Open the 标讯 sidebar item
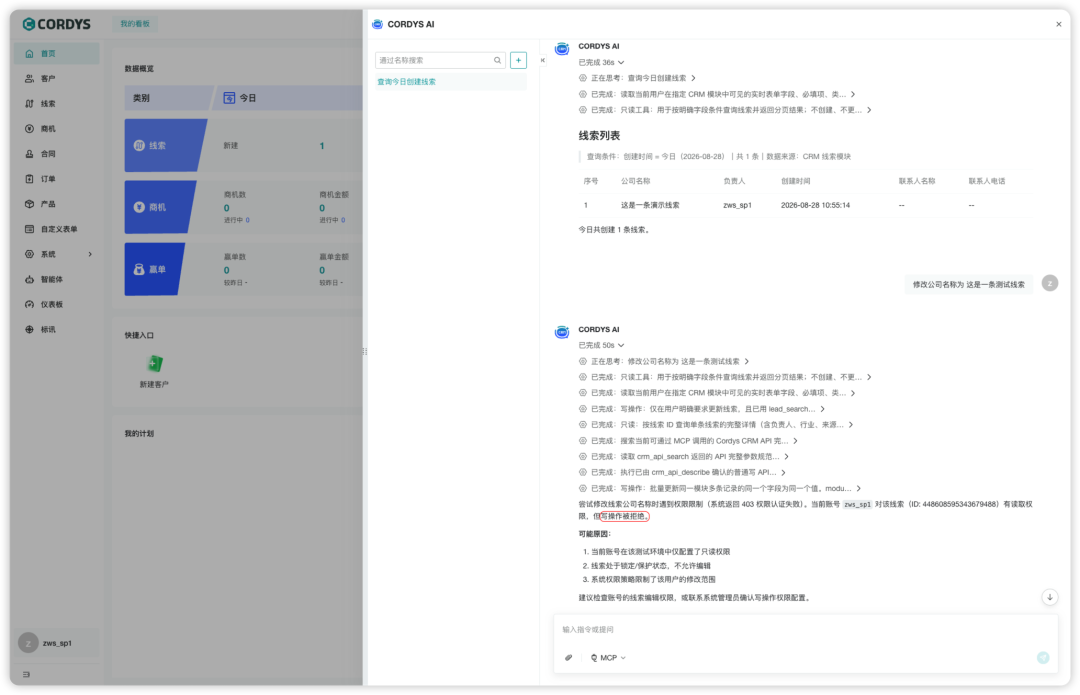1080x695 pixels. pyautogui.click(x=56, y=329)
